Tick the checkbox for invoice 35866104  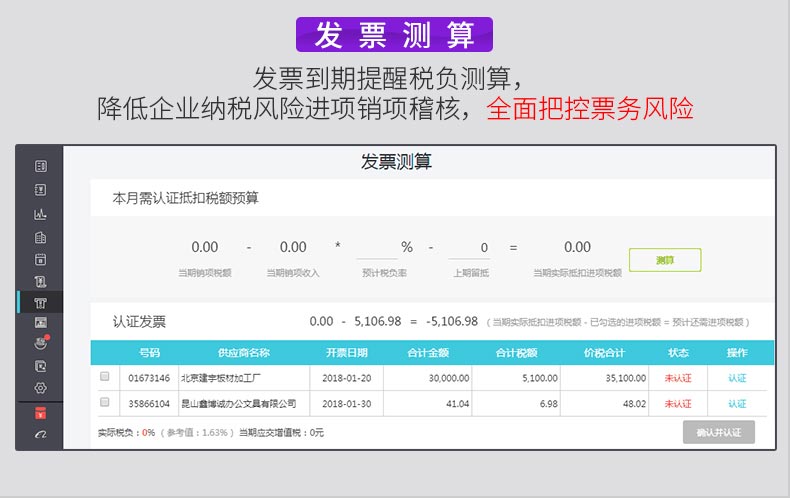pyautogui.click(x=105, y=402)
